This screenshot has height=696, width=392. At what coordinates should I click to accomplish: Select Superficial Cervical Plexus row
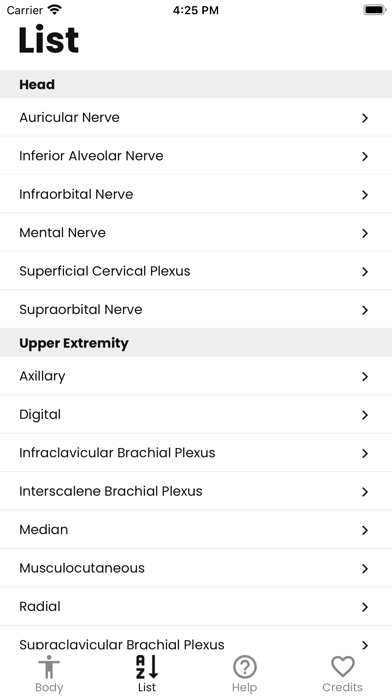click(196, 271)
